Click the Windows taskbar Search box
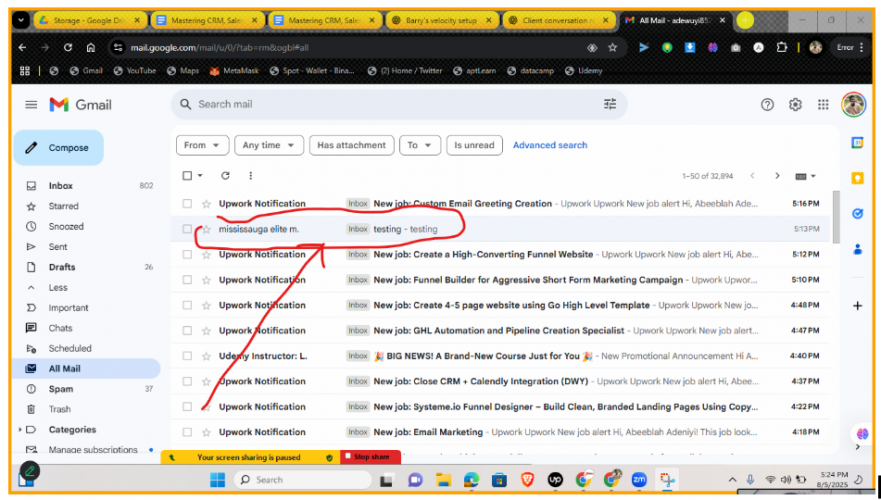881x500 pixels. tap(303, 480)
